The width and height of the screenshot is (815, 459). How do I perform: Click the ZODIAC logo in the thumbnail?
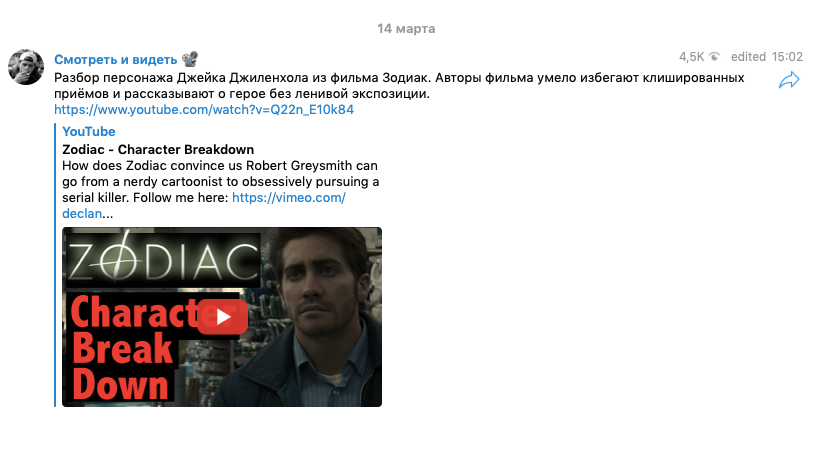(163, 258)
